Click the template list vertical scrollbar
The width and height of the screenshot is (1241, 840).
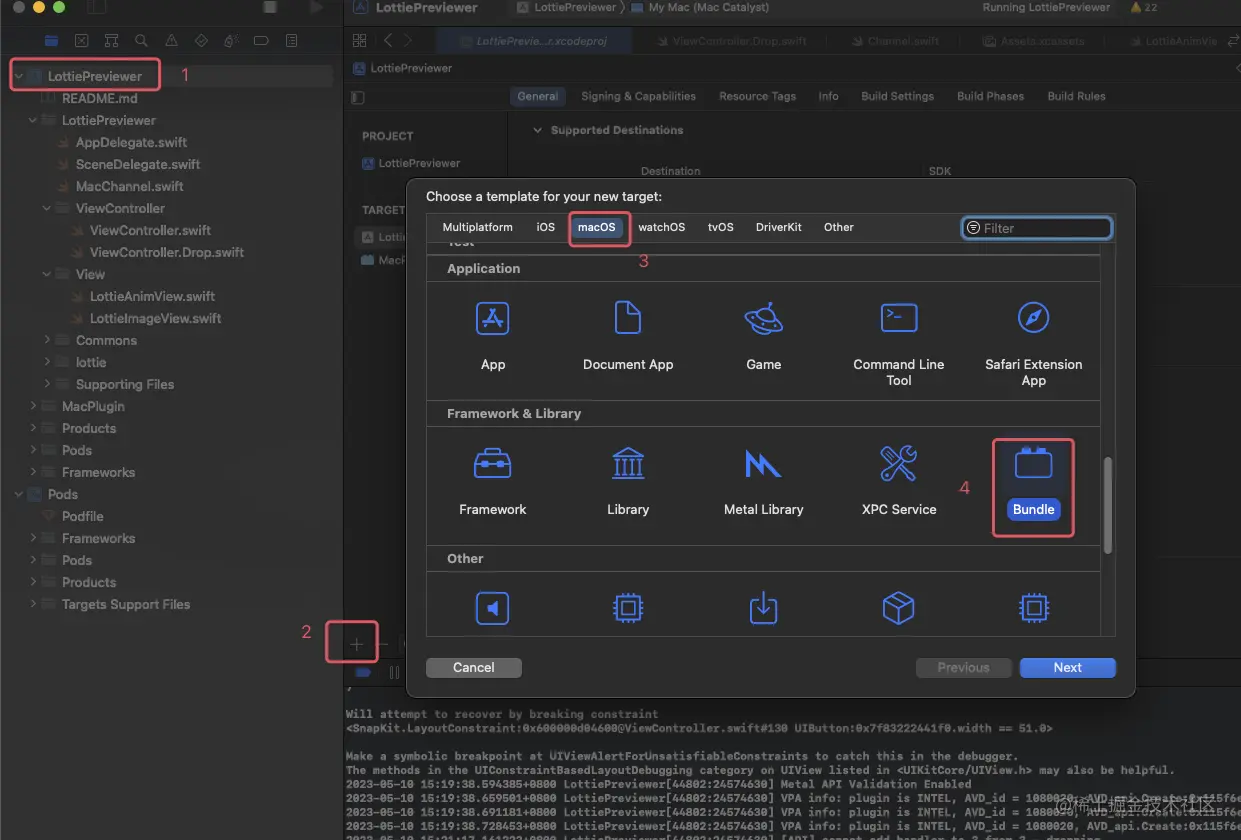point(1107,506)
